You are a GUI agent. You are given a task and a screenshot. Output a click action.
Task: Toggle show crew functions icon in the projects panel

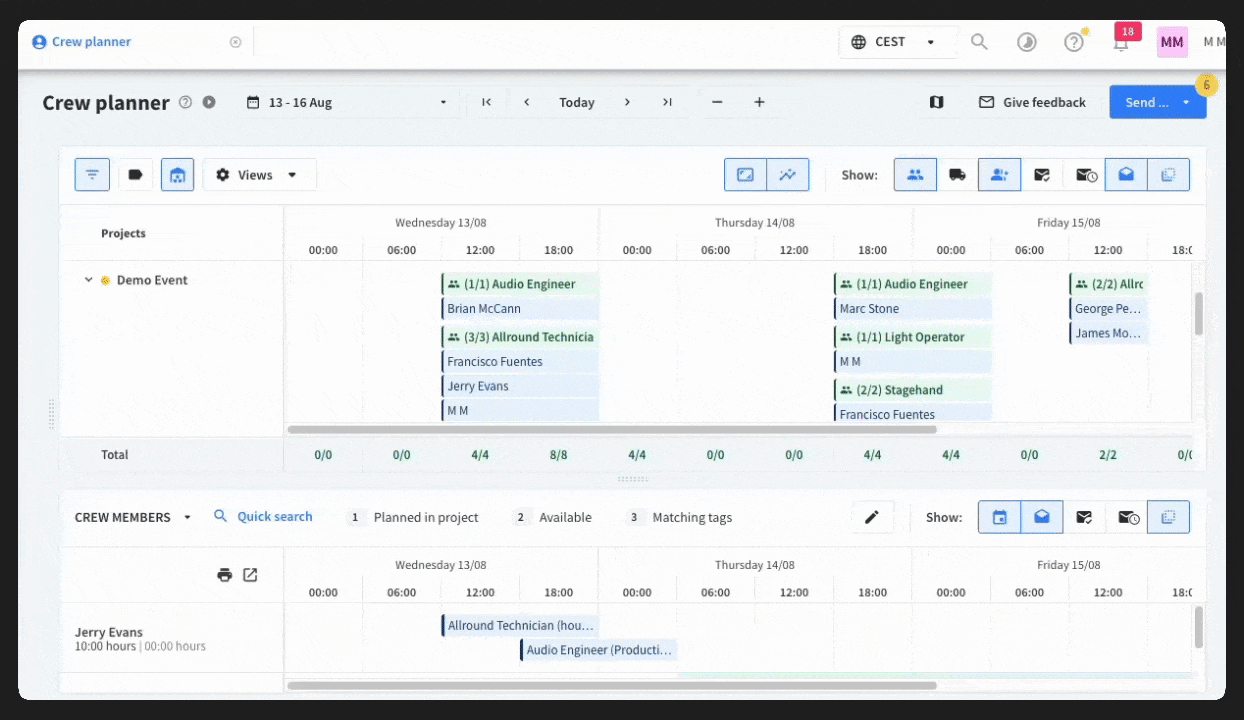(x=915, y=175)
